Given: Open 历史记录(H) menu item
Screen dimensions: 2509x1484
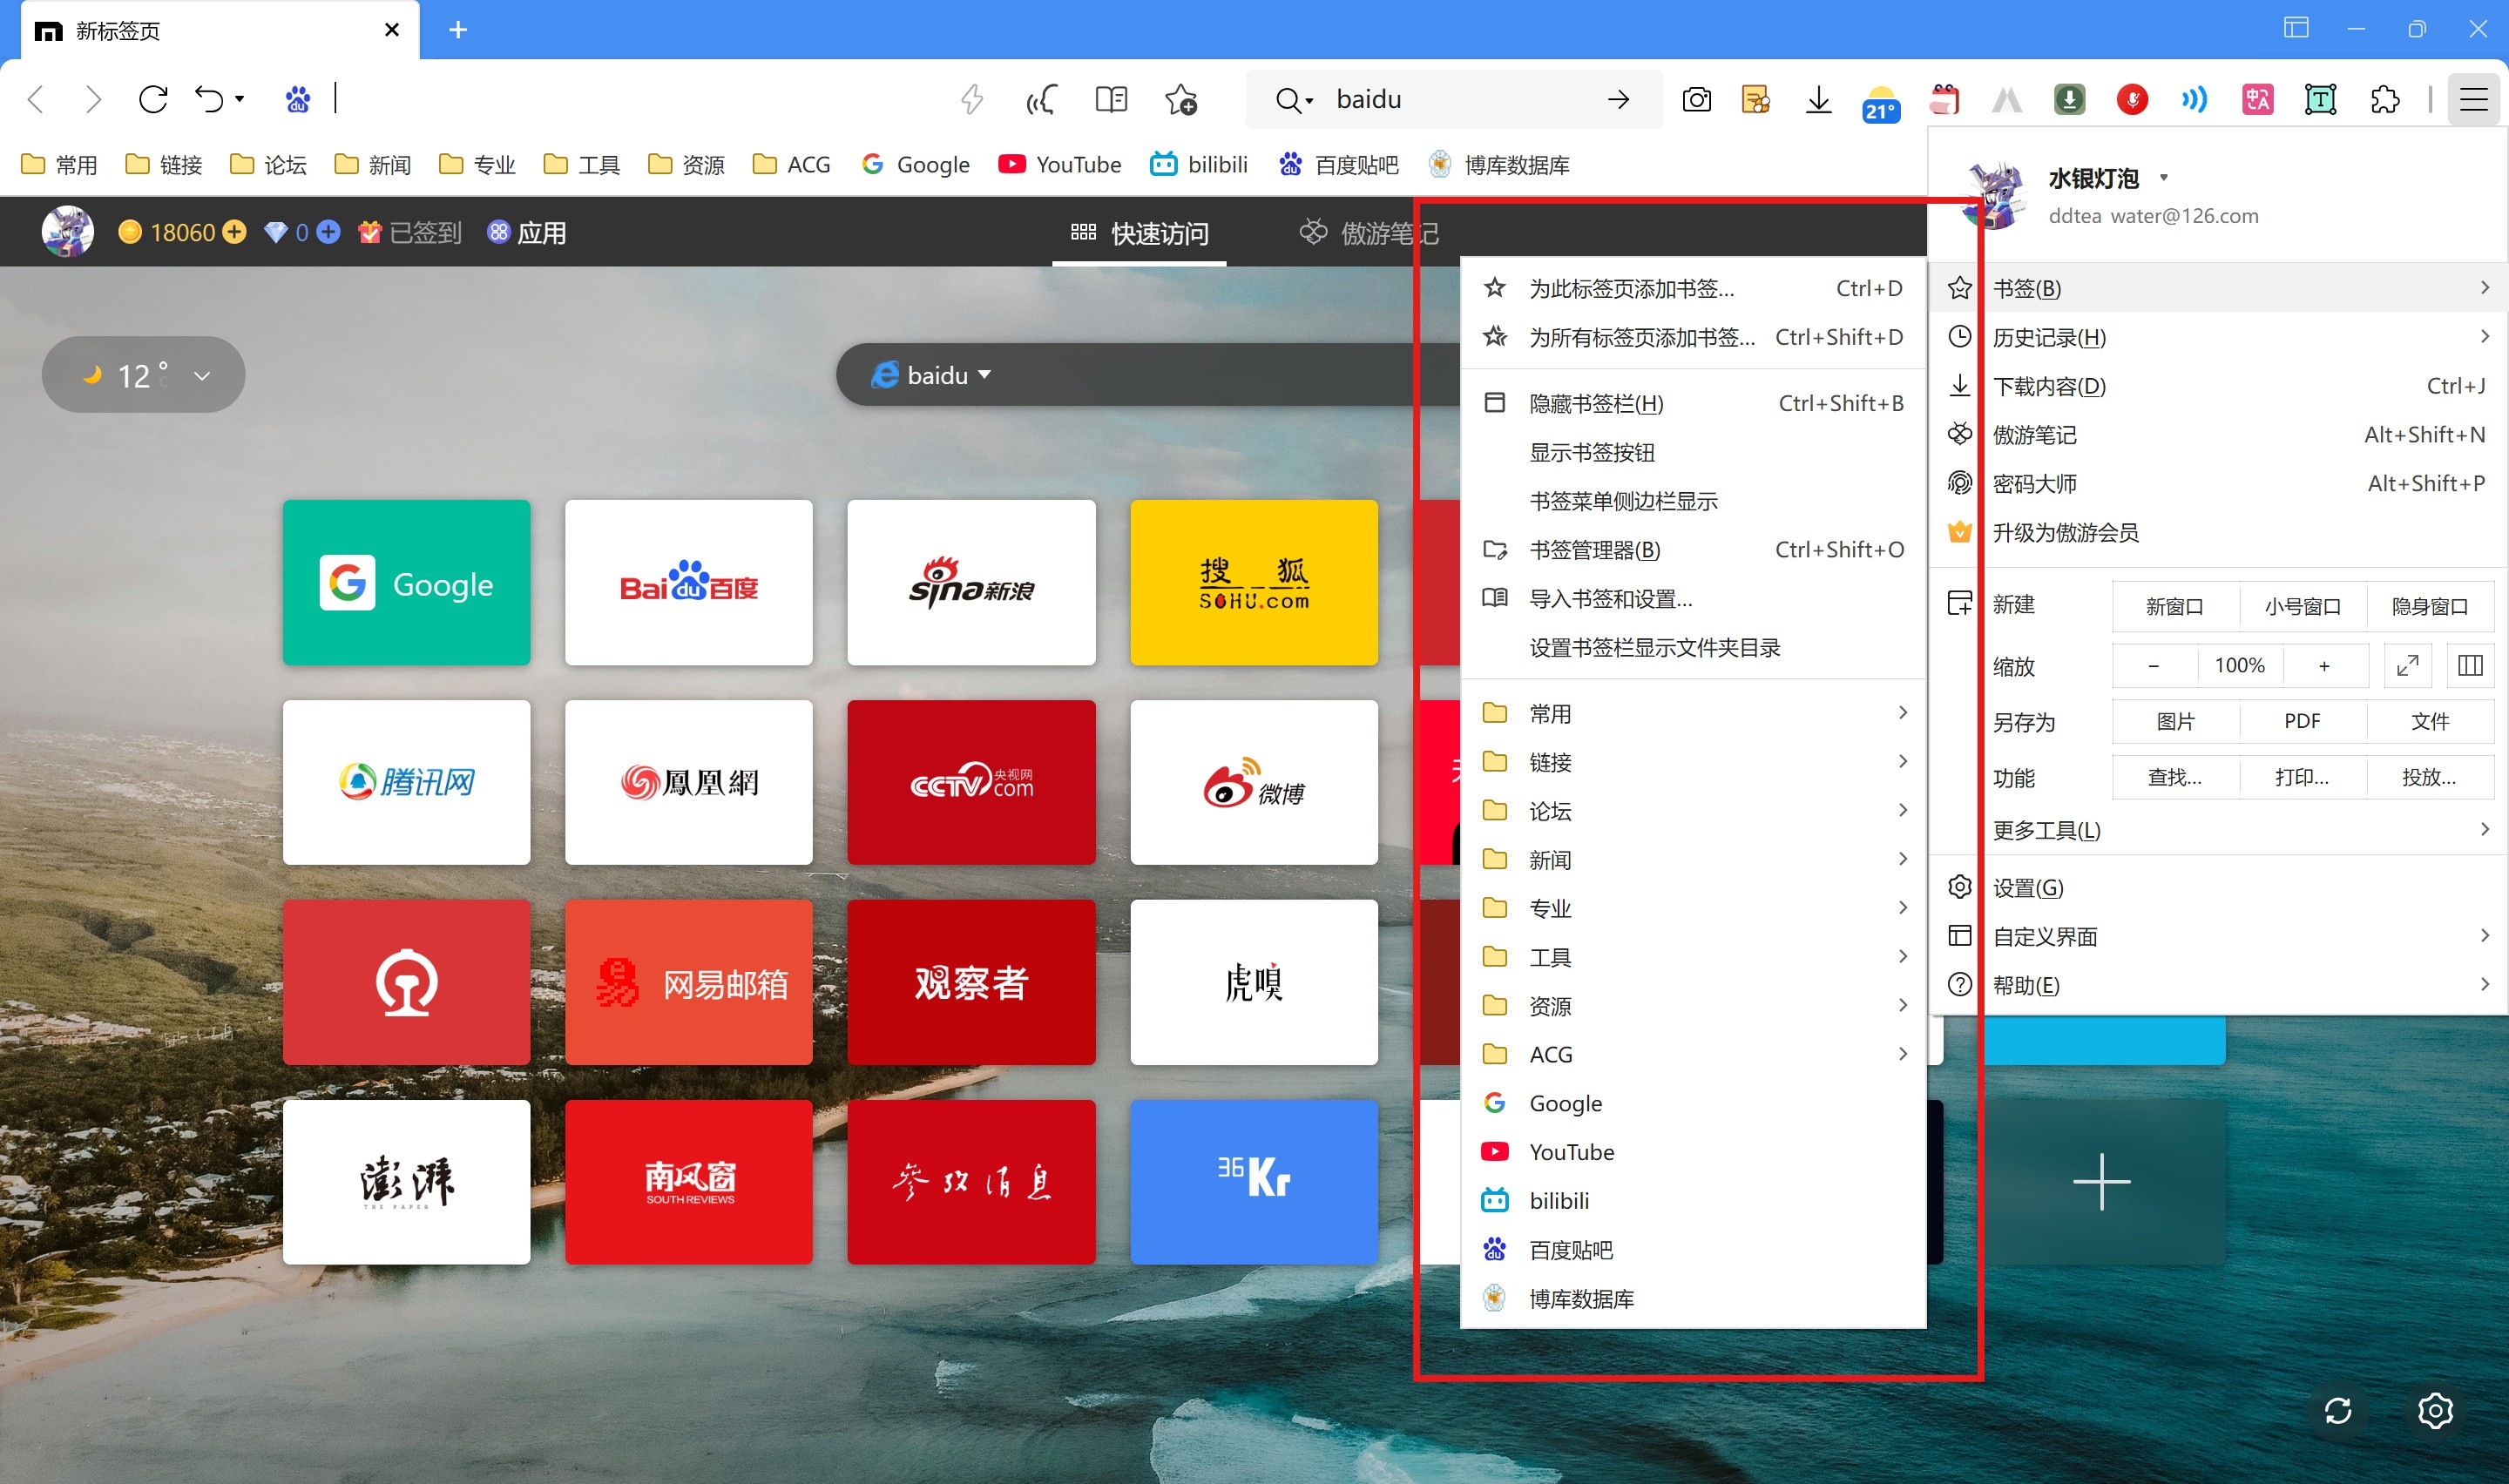Looking at the screenshot, I should (x=2048, y=337).
